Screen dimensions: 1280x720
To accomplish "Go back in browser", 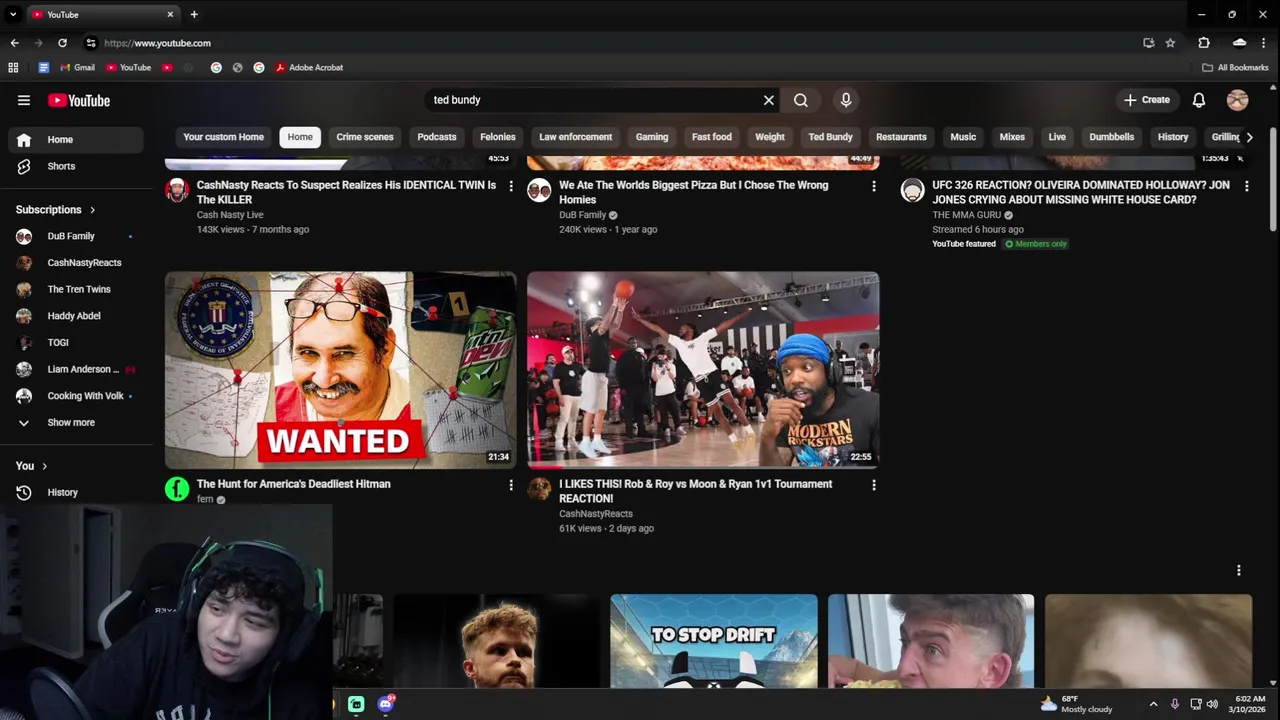I will click(x=14, y=43).
